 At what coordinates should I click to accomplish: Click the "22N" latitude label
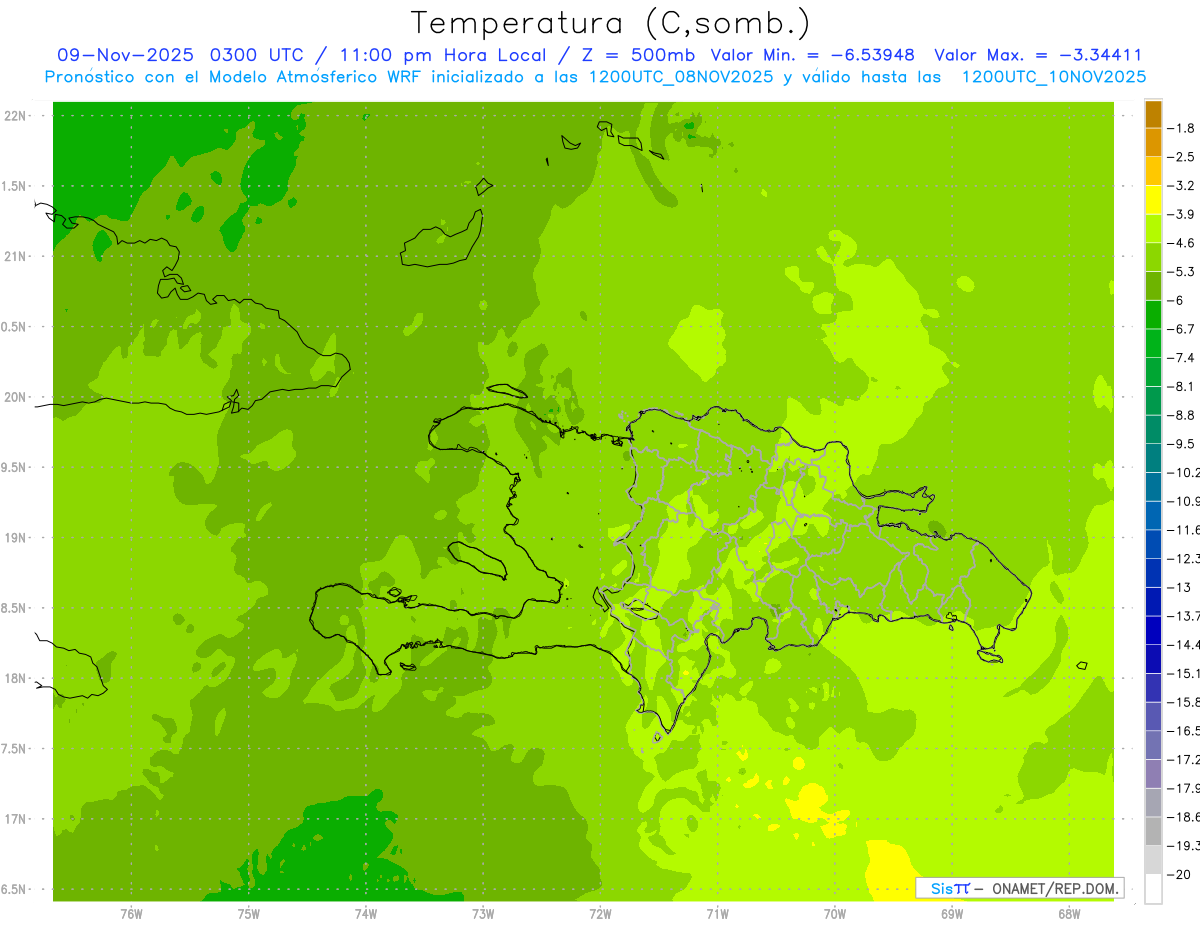tap(16, 115)
